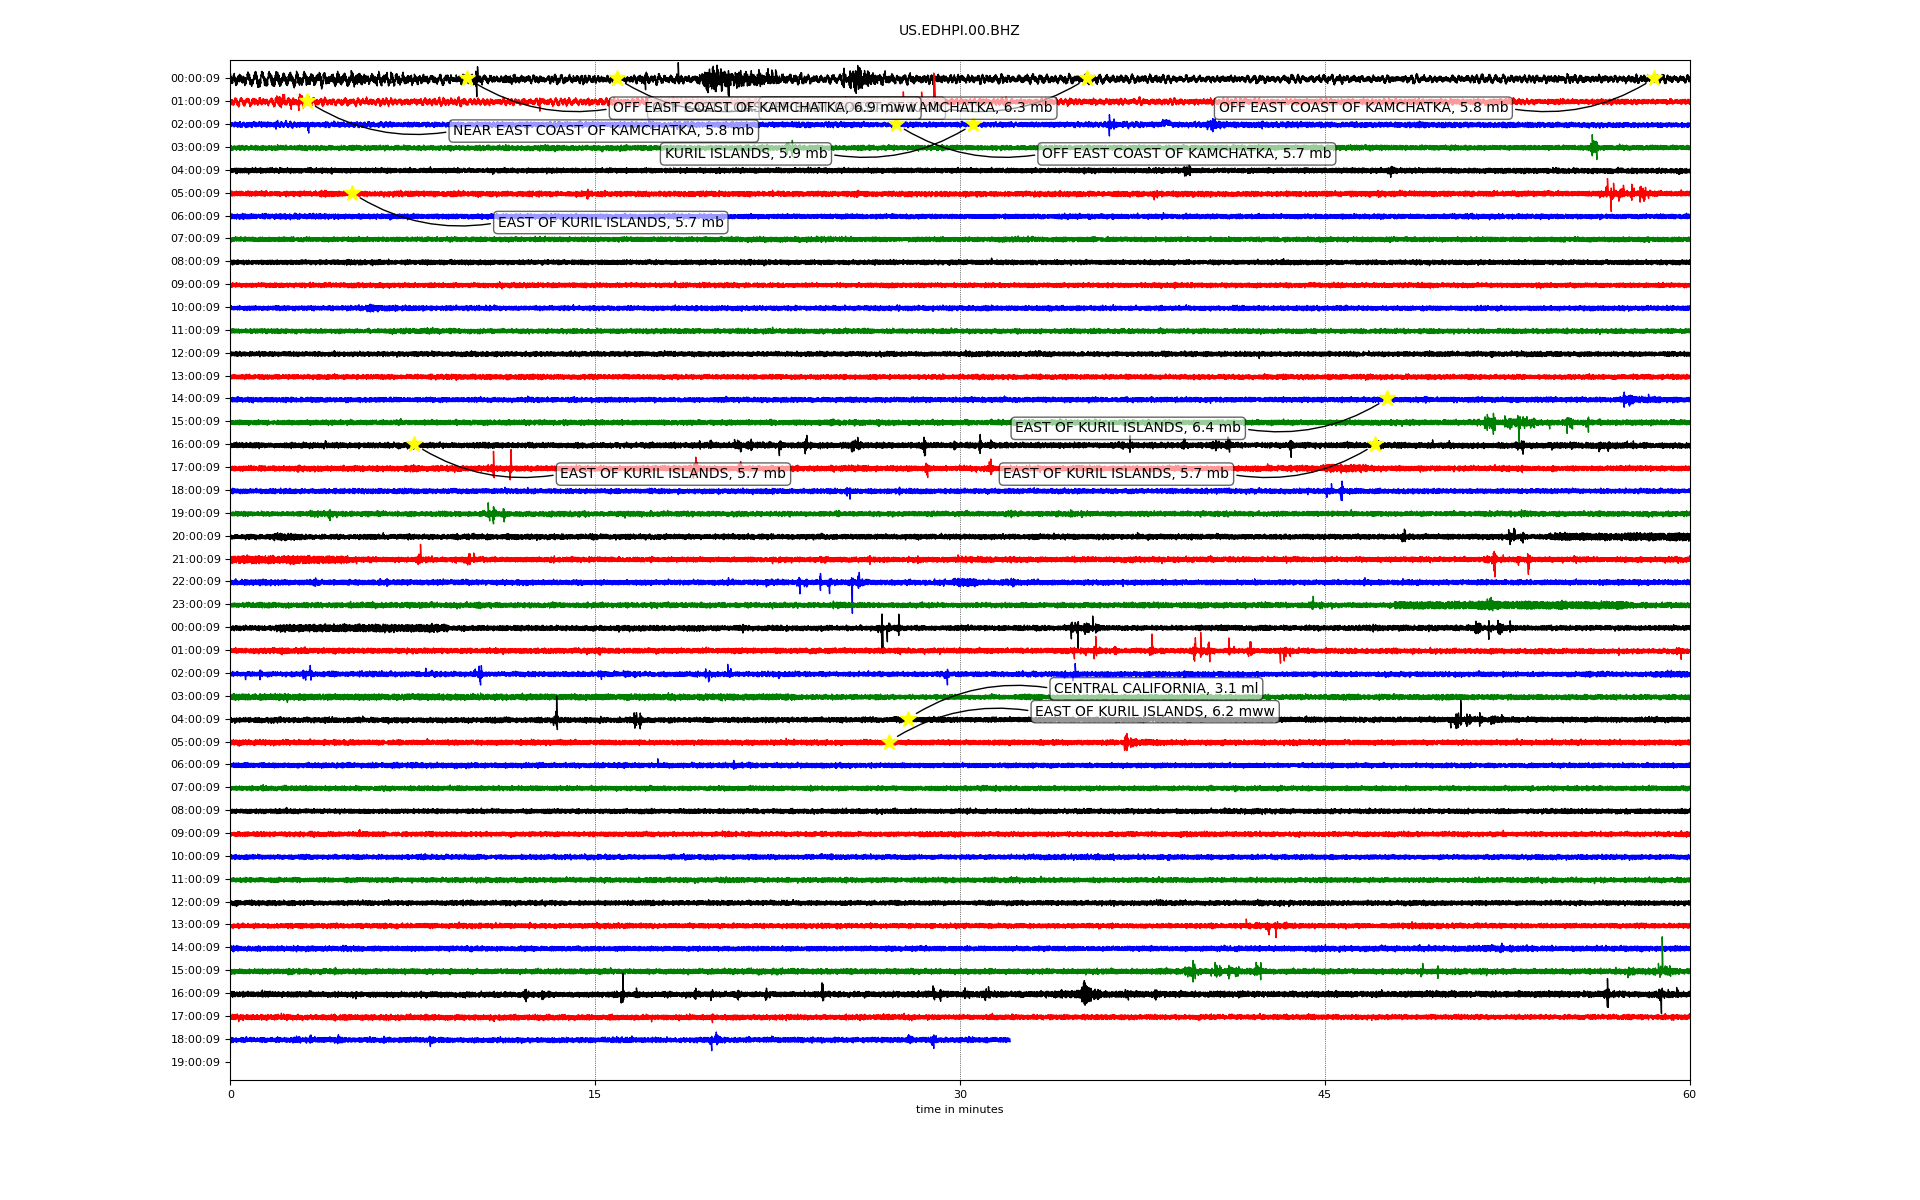
Task: Click the star linked to KURIL ISLANDS, 5.9 mb
Action: (972, 124)
